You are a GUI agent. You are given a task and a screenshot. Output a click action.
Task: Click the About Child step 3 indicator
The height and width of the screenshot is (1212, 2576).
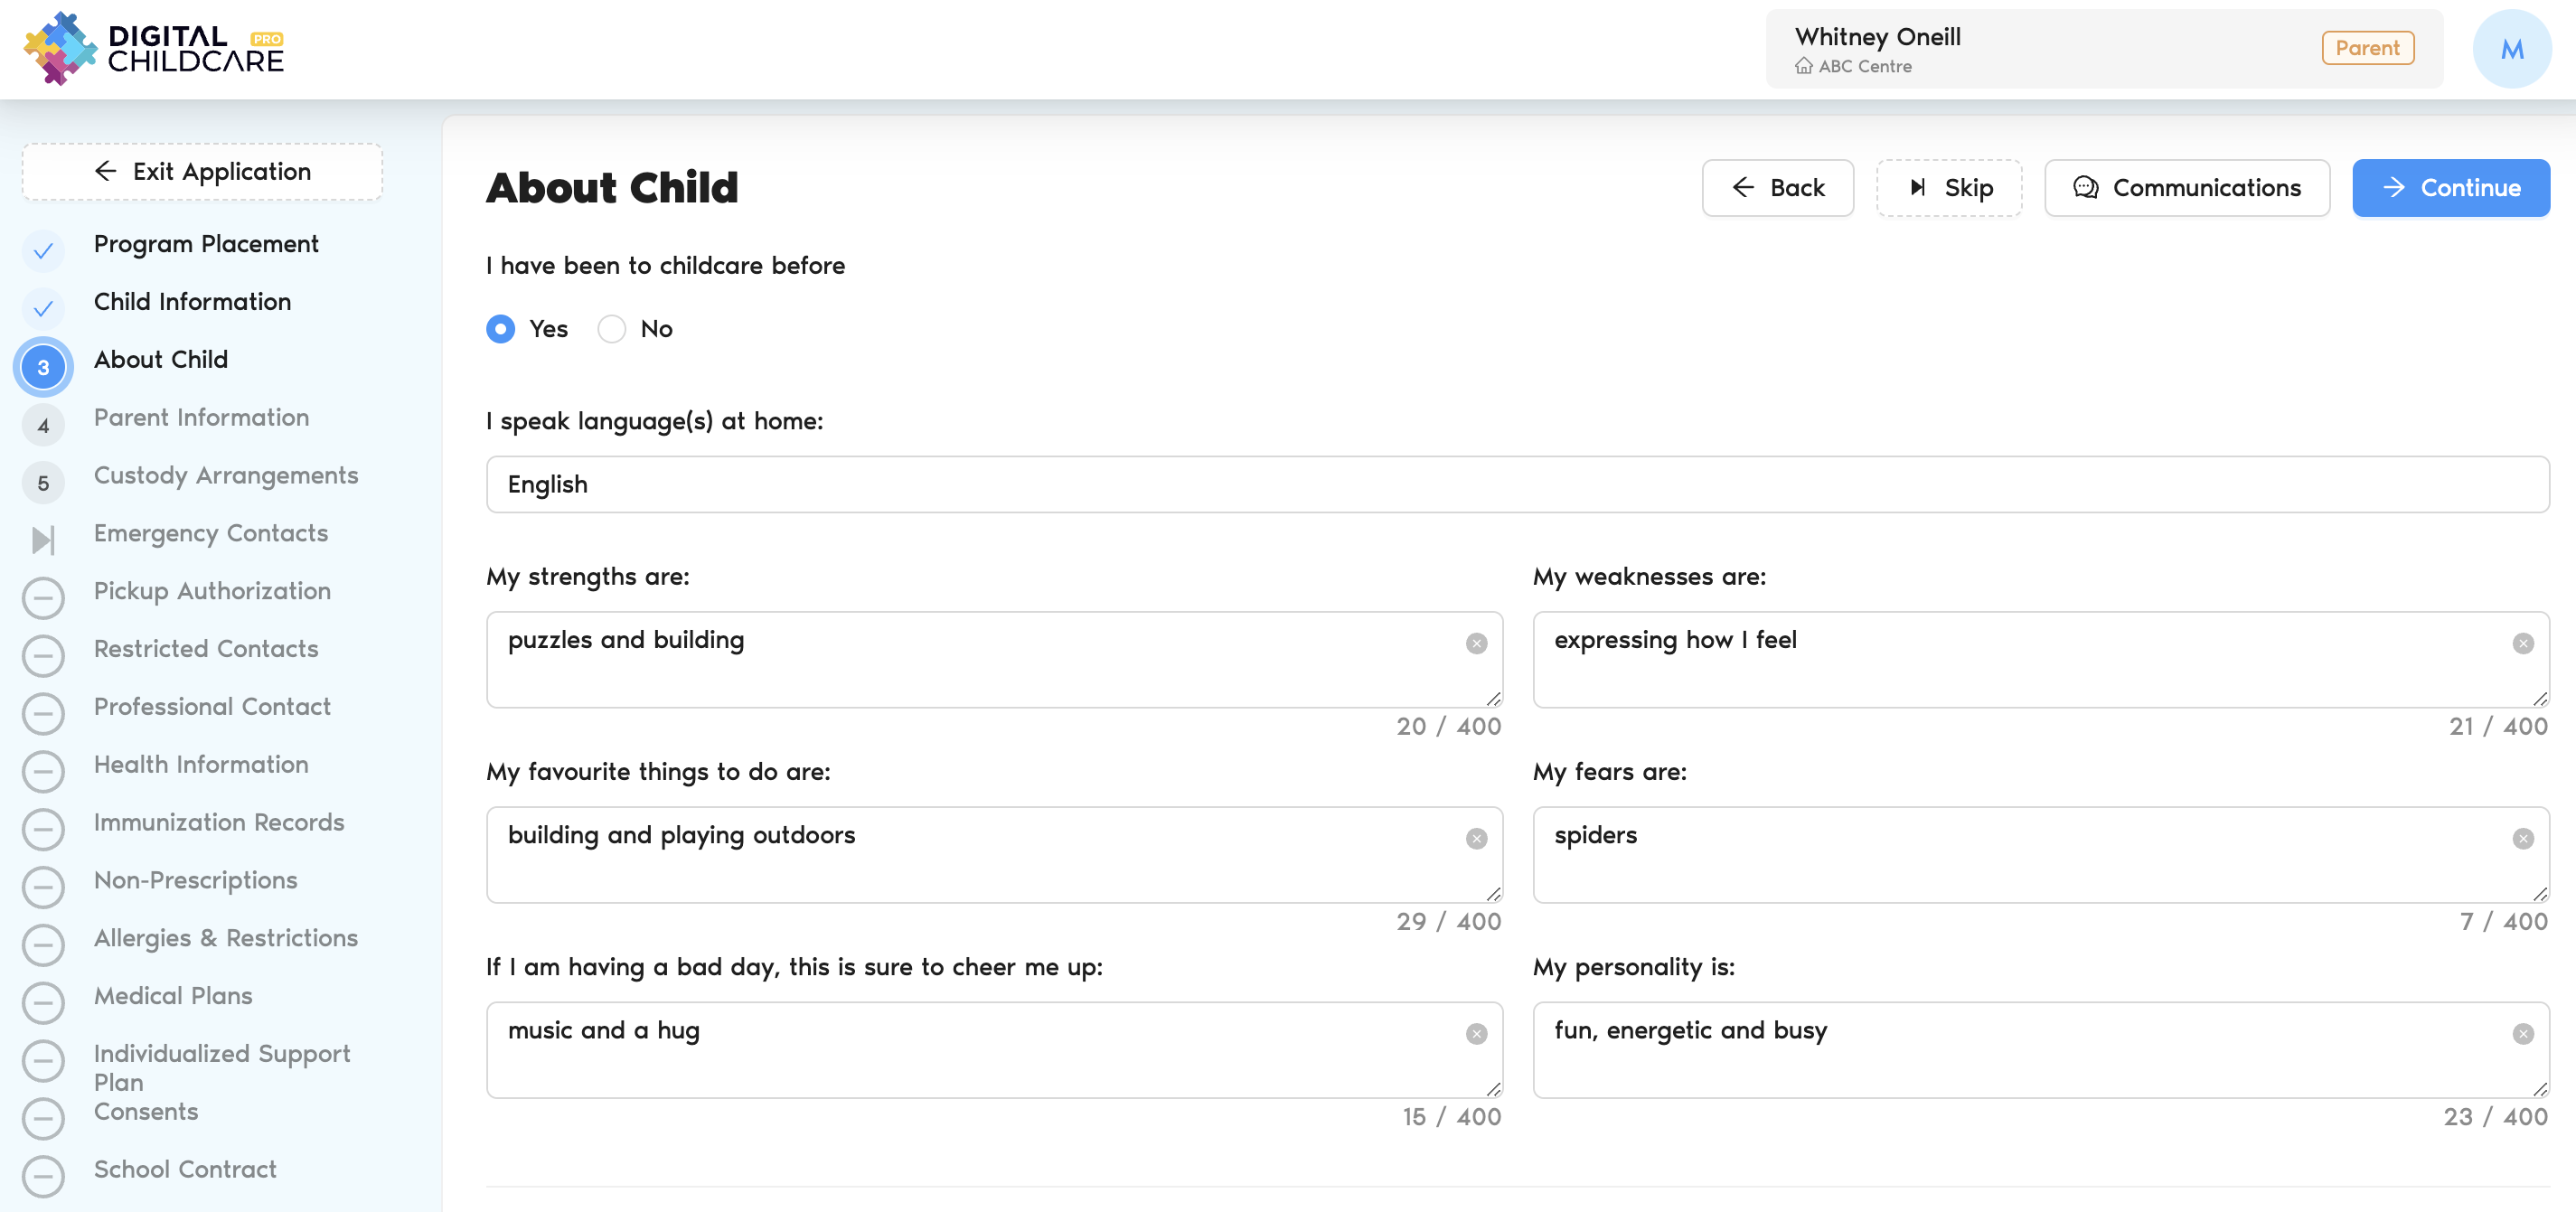[43, 367]
